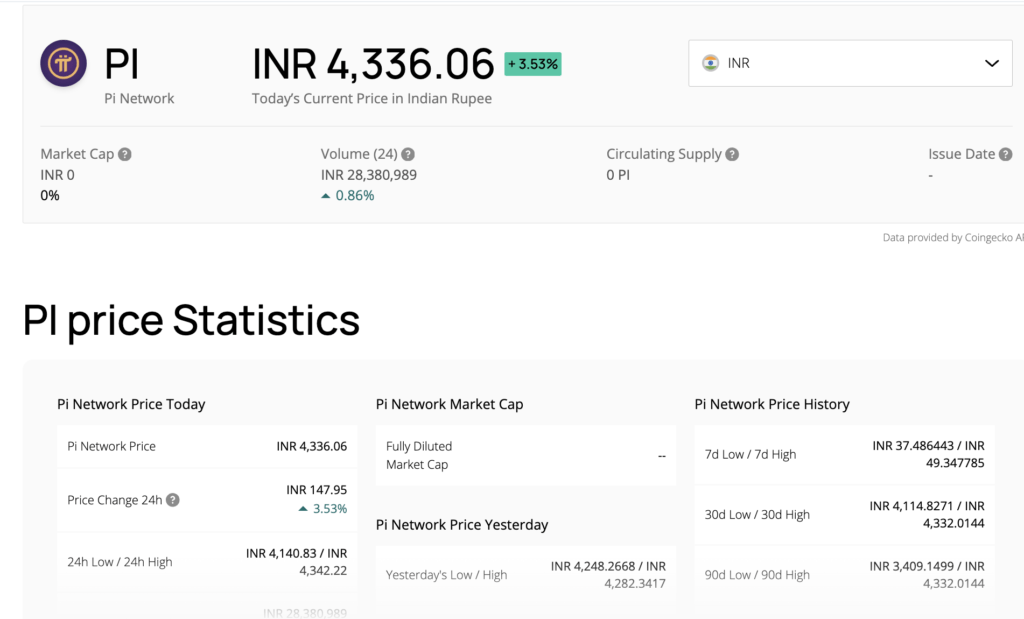1024x619 pixels.
Task: Click the Market Cap label
Action: 77,154
